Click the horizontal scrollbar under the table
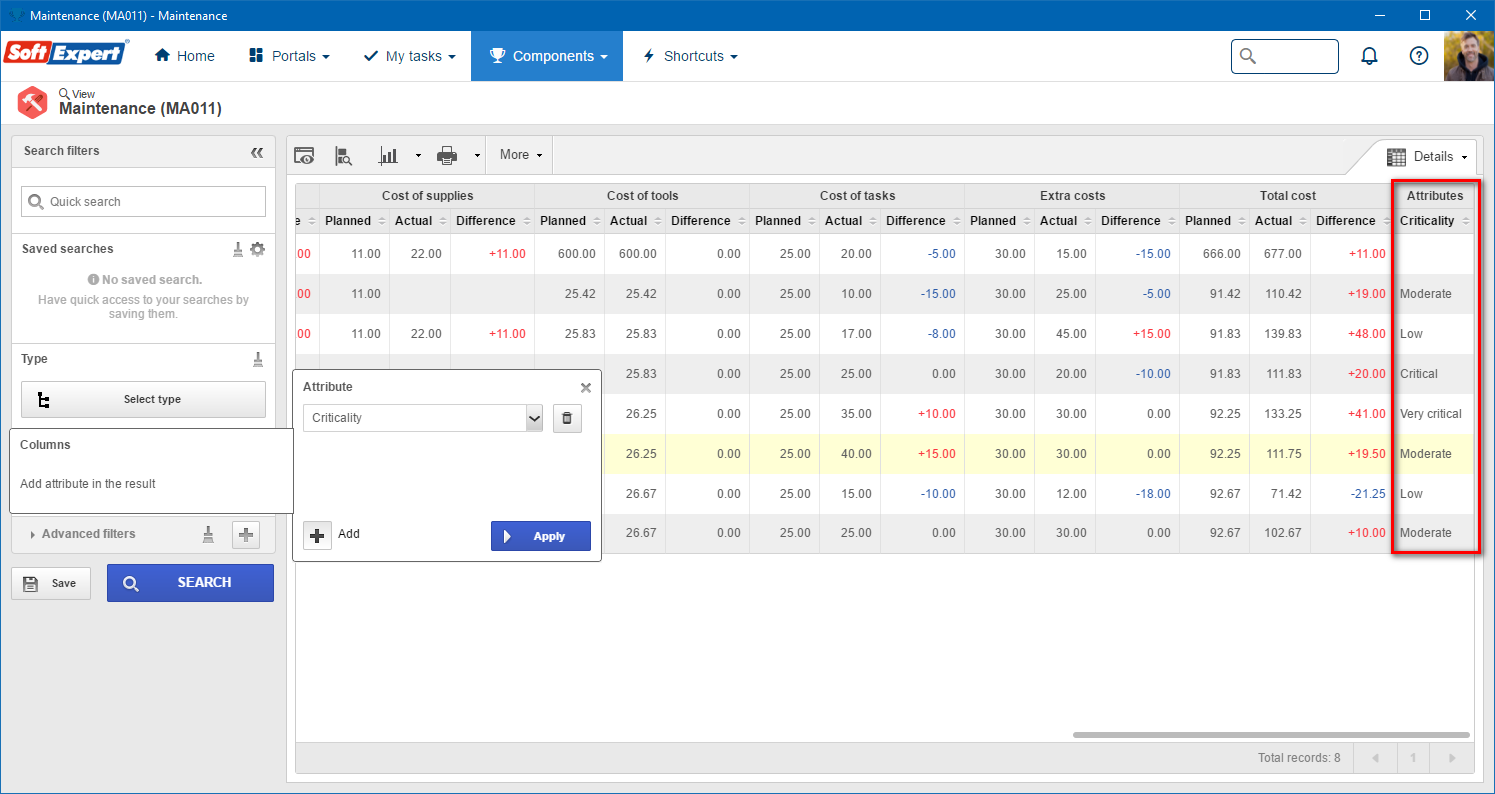This screenshot has height=794, width=1495. (x=1271, y=735)
